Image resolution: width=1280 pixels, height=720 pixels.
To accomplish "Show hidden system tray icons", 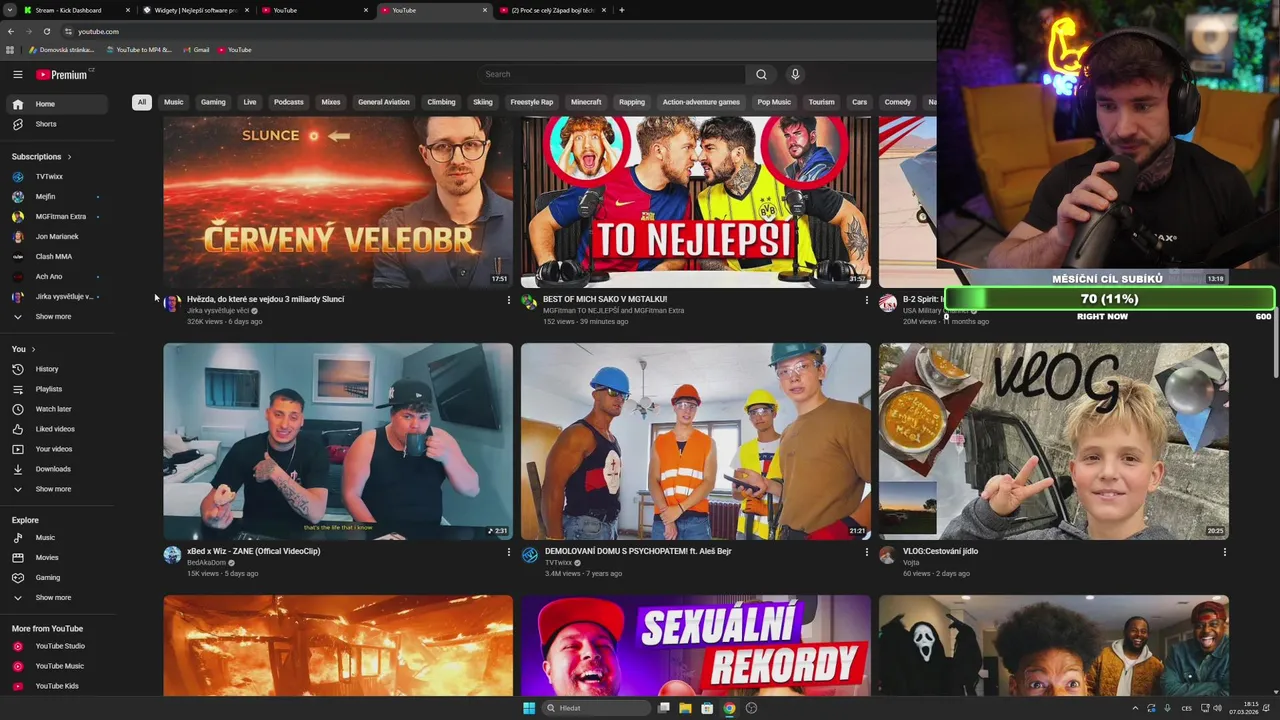I will click(x=1134, y=708).
